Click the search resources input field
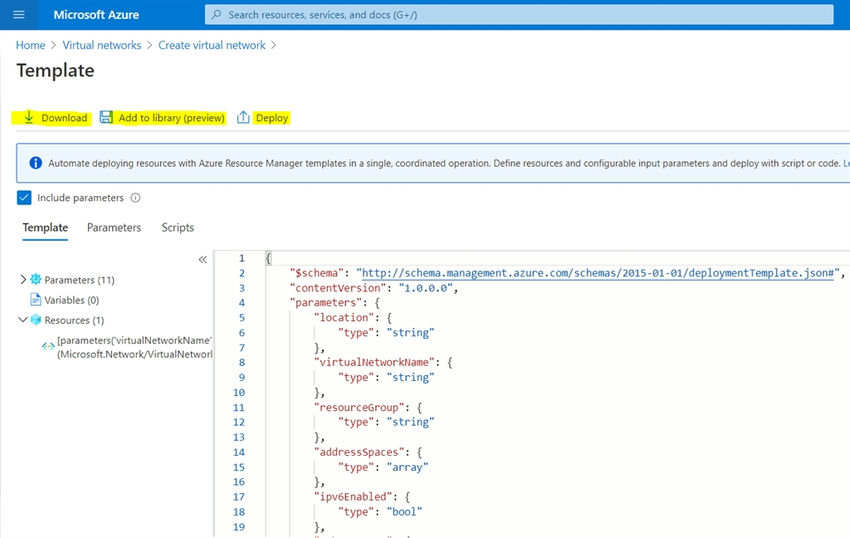 pos(520,15)
